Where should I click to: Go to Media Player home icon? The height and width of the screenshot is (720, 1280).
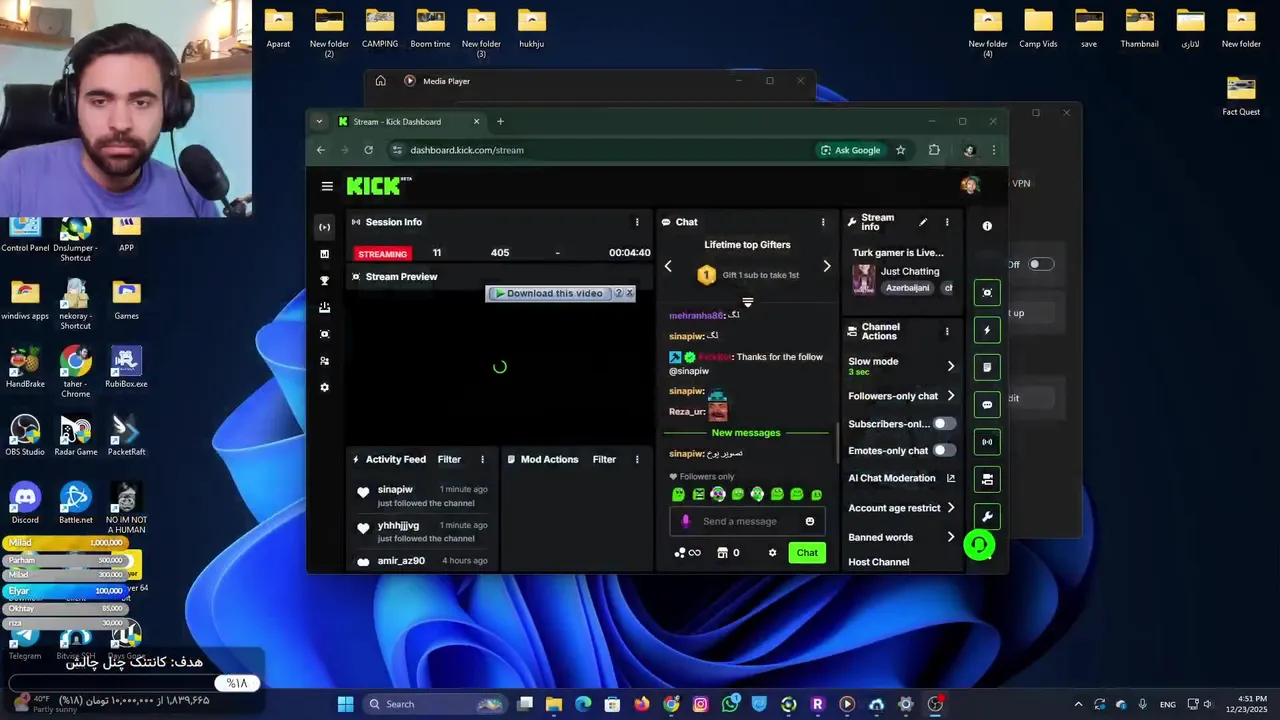pyautogui.click(x=380, y=81)
